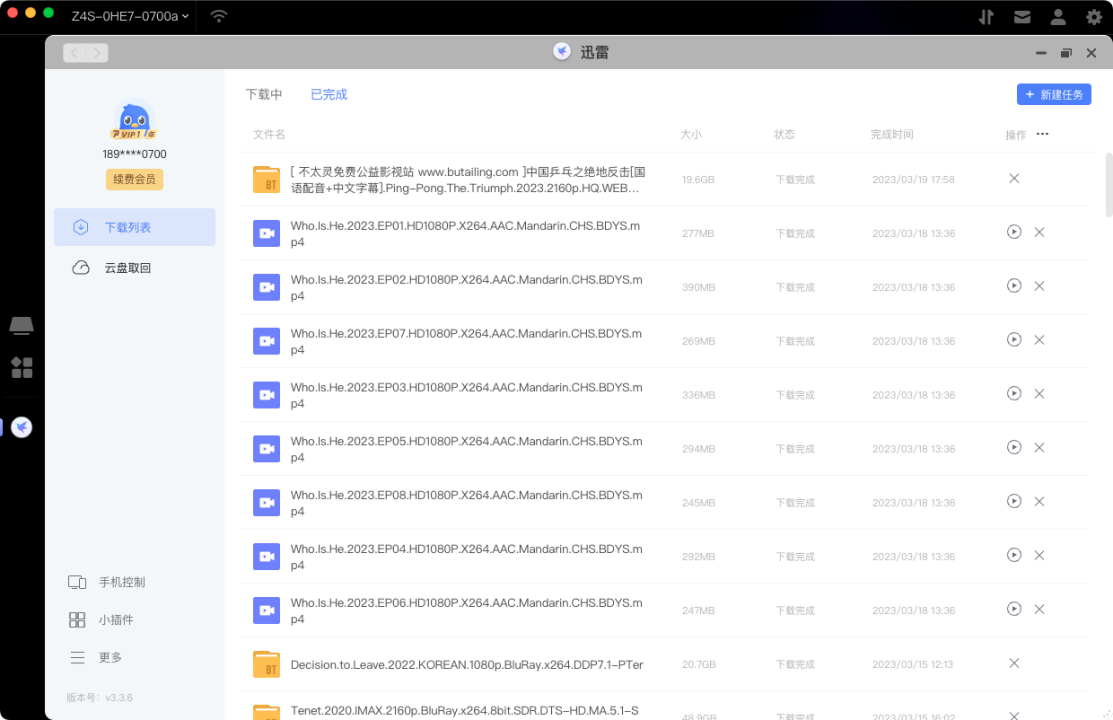The width and height of the screenshot is (1113, 720).
Task: Click the 189****0700 account name
Action: pyautogui.click(x=134, y=154)
